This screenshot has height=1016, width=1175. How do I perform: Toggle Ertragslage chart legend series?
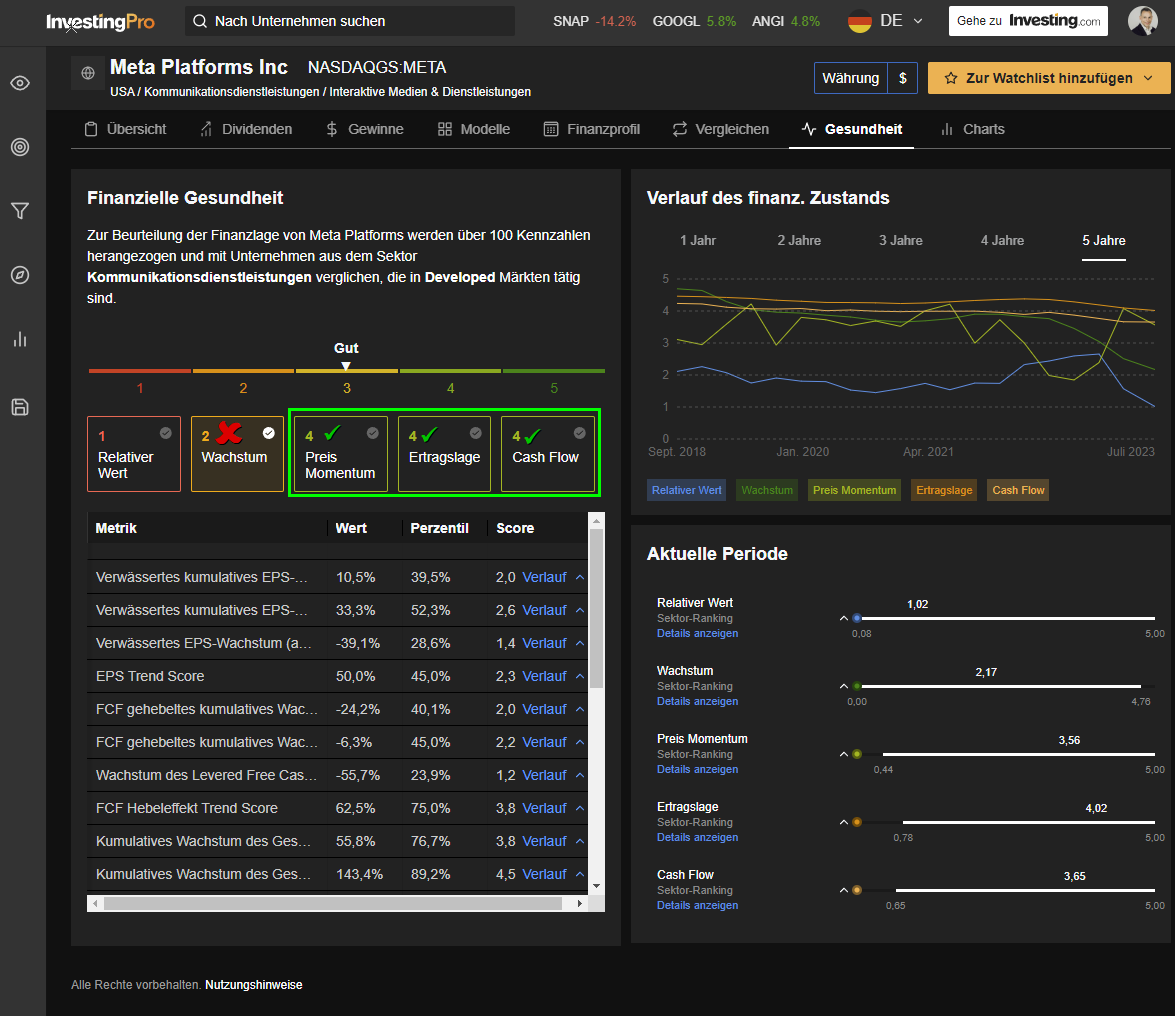tap(944, 490)
